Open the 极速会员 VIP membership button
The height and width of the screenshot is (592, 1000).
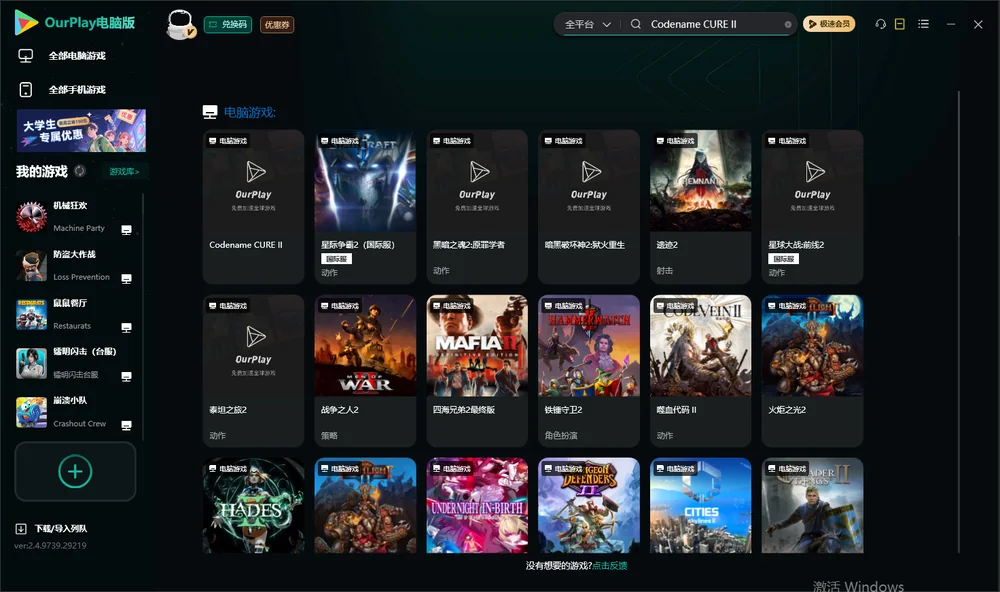point(828,24)
